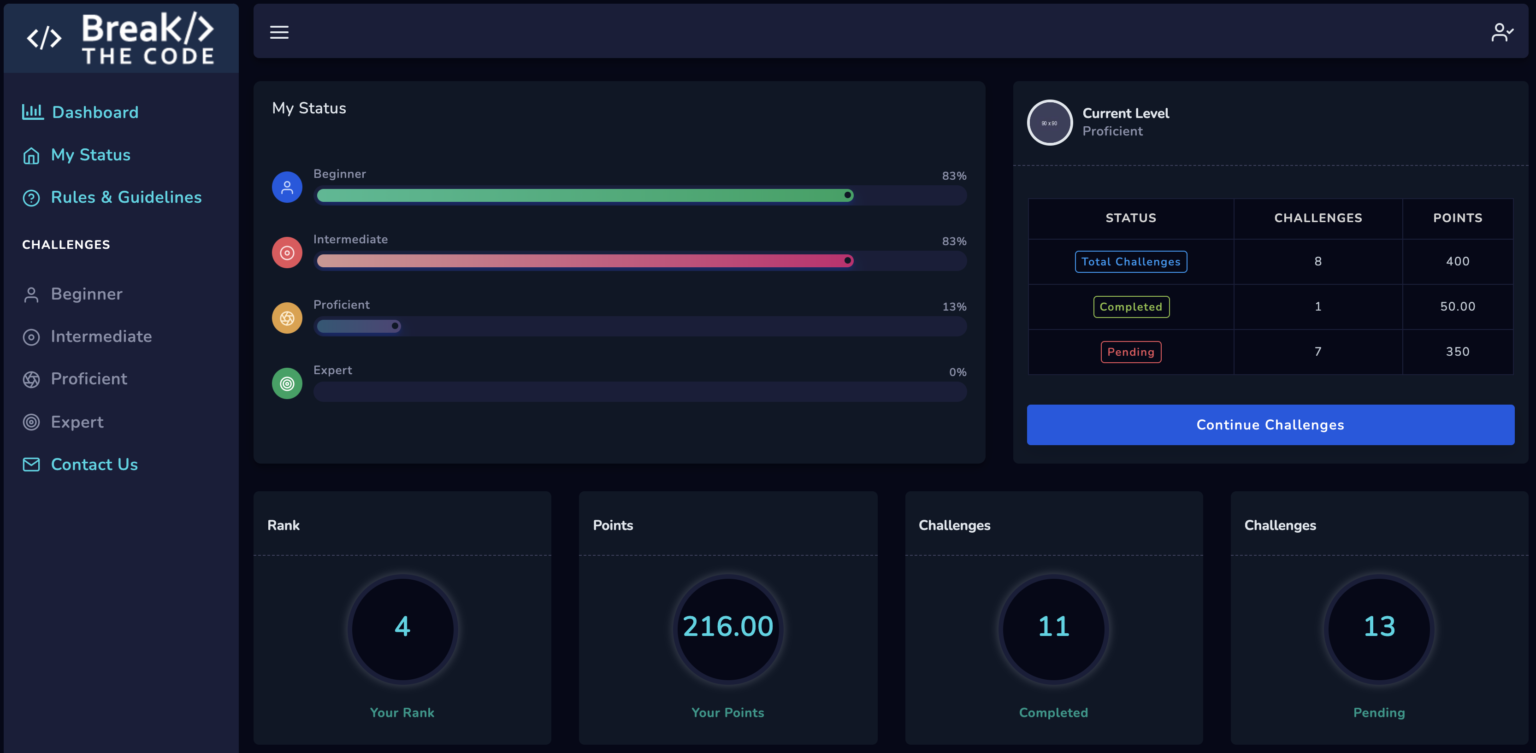The width and height of the screenshot is (1536, 753).
Task: Click the Current Level avatar image
Action: (1050, 123)
